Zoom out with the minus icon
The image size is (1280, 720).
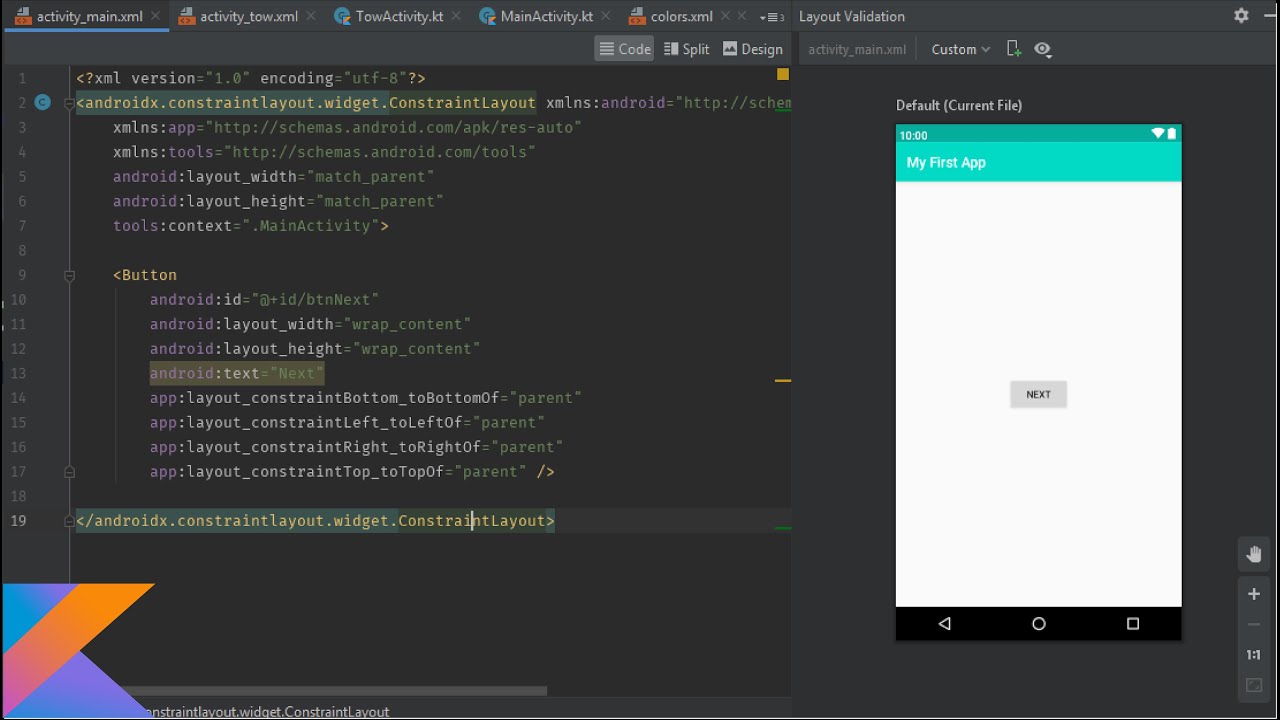[x=1253, y=624]
